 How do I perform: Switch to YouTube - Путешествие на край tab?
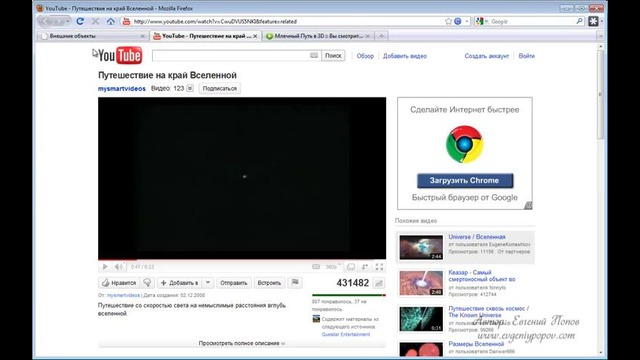(206, 36)
